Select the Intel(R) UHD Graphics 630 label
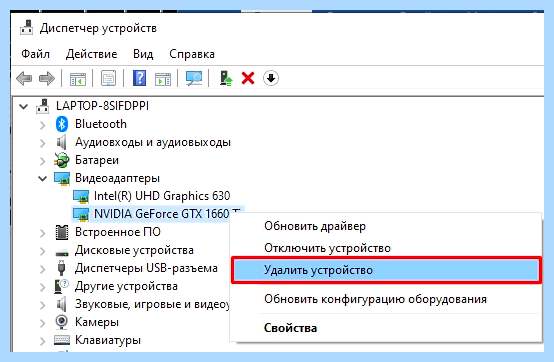 coord(162,196)
